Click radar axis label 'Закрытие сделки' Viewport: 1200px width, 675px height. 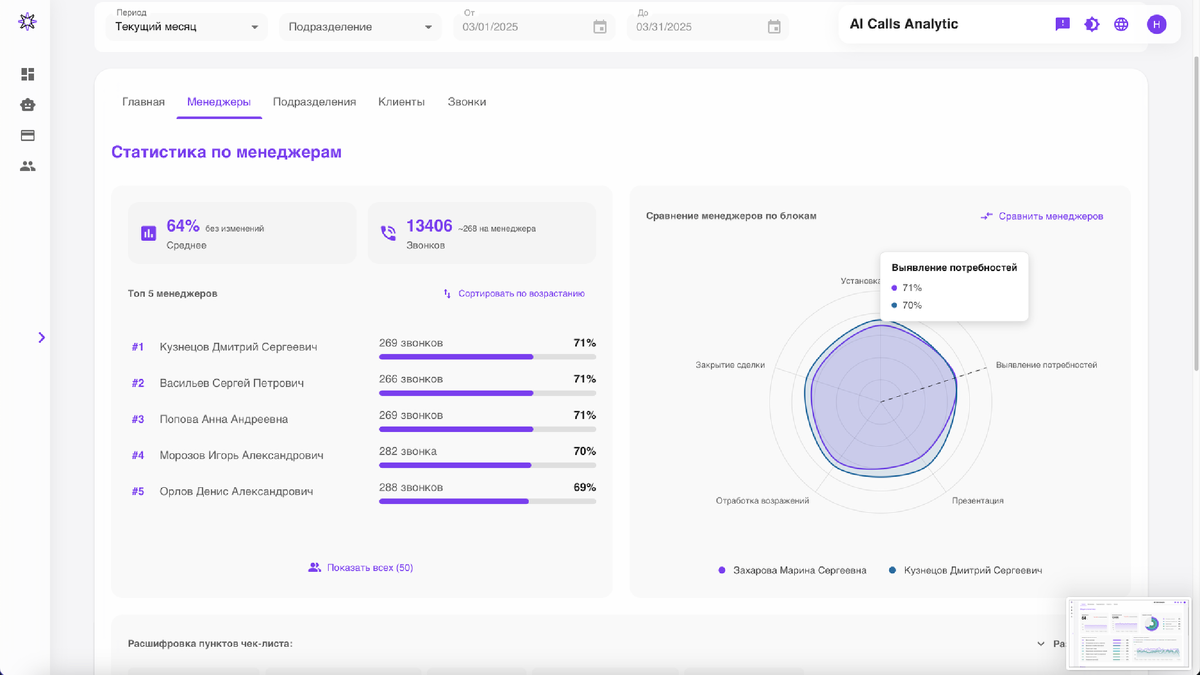[x=730, y=365]
